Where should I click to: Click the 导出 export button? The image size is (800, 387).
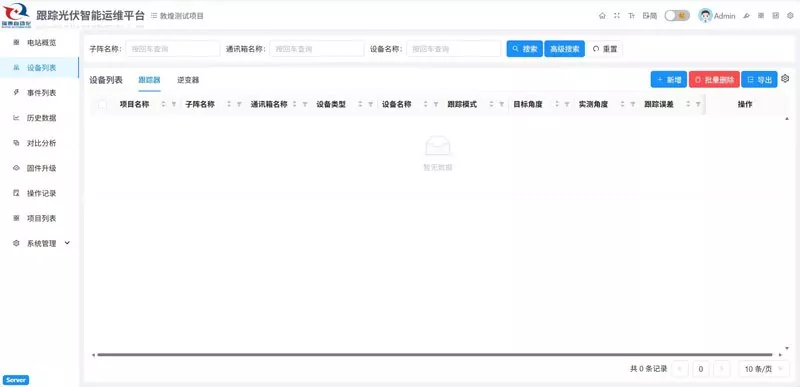click(x=759, y=80)
